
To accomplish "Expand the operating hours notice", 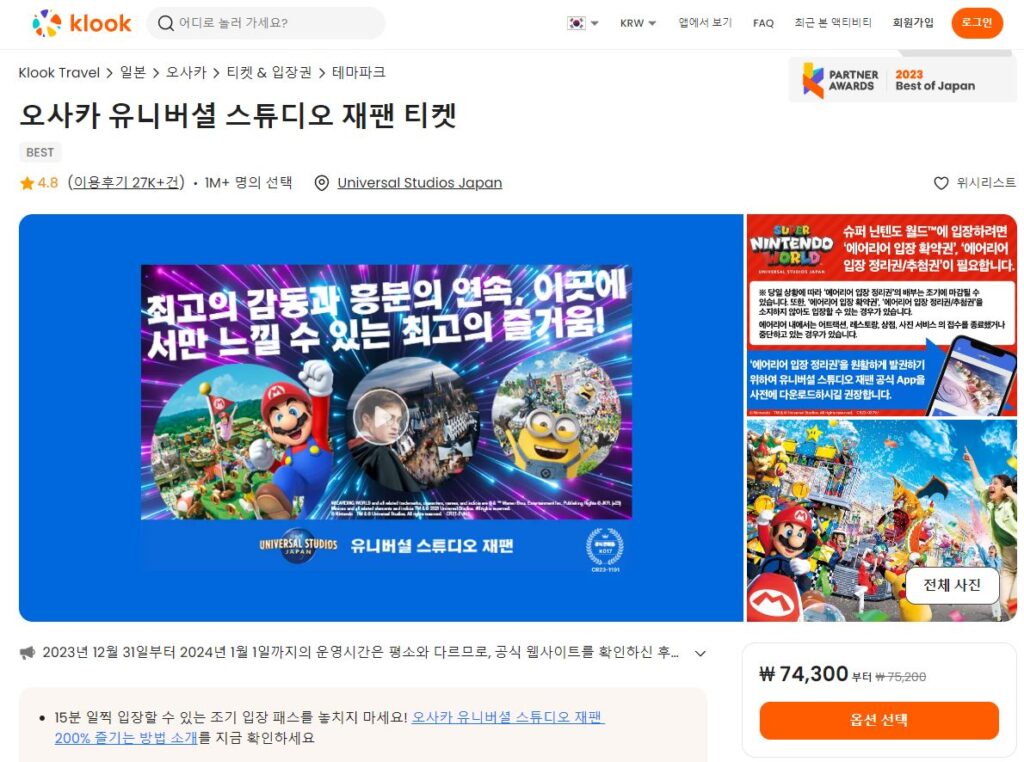I will click(700, 653).
